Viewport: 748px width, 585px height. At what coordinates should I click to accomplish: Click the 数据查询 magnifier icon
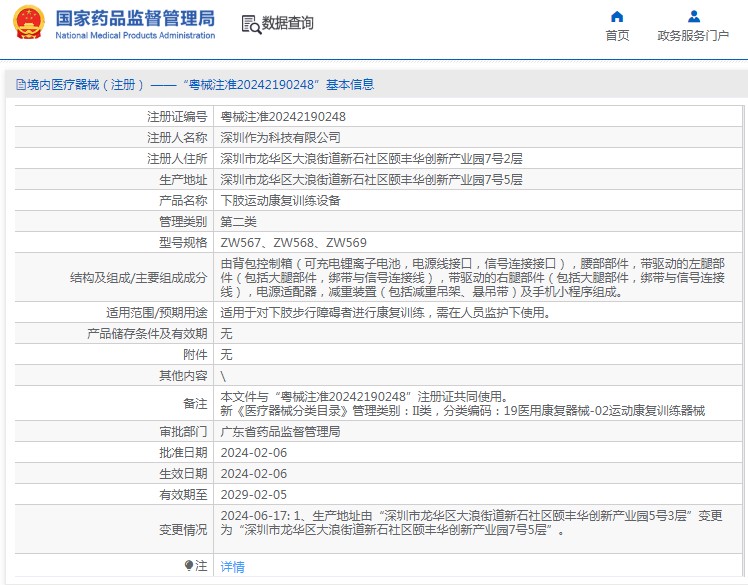coord(250,23)
